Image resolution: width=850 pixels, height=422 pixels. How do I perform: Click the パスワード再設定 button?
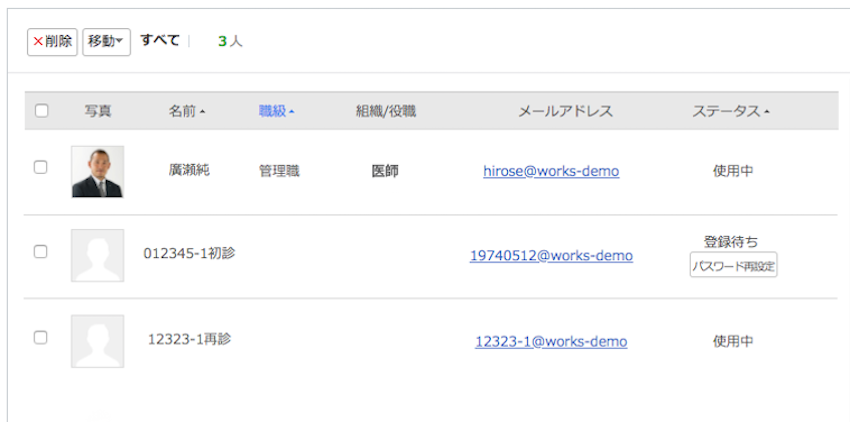(733, 265)
